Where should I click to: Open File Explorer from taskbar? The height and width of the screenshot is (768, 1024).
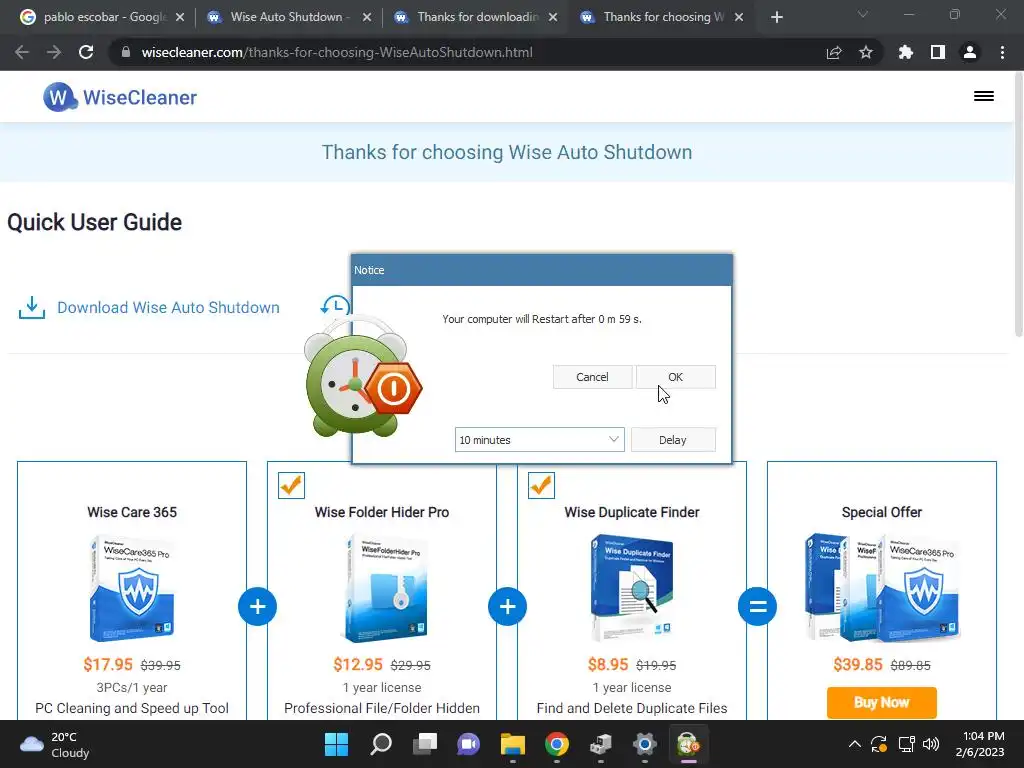click(x=513, y=744)
